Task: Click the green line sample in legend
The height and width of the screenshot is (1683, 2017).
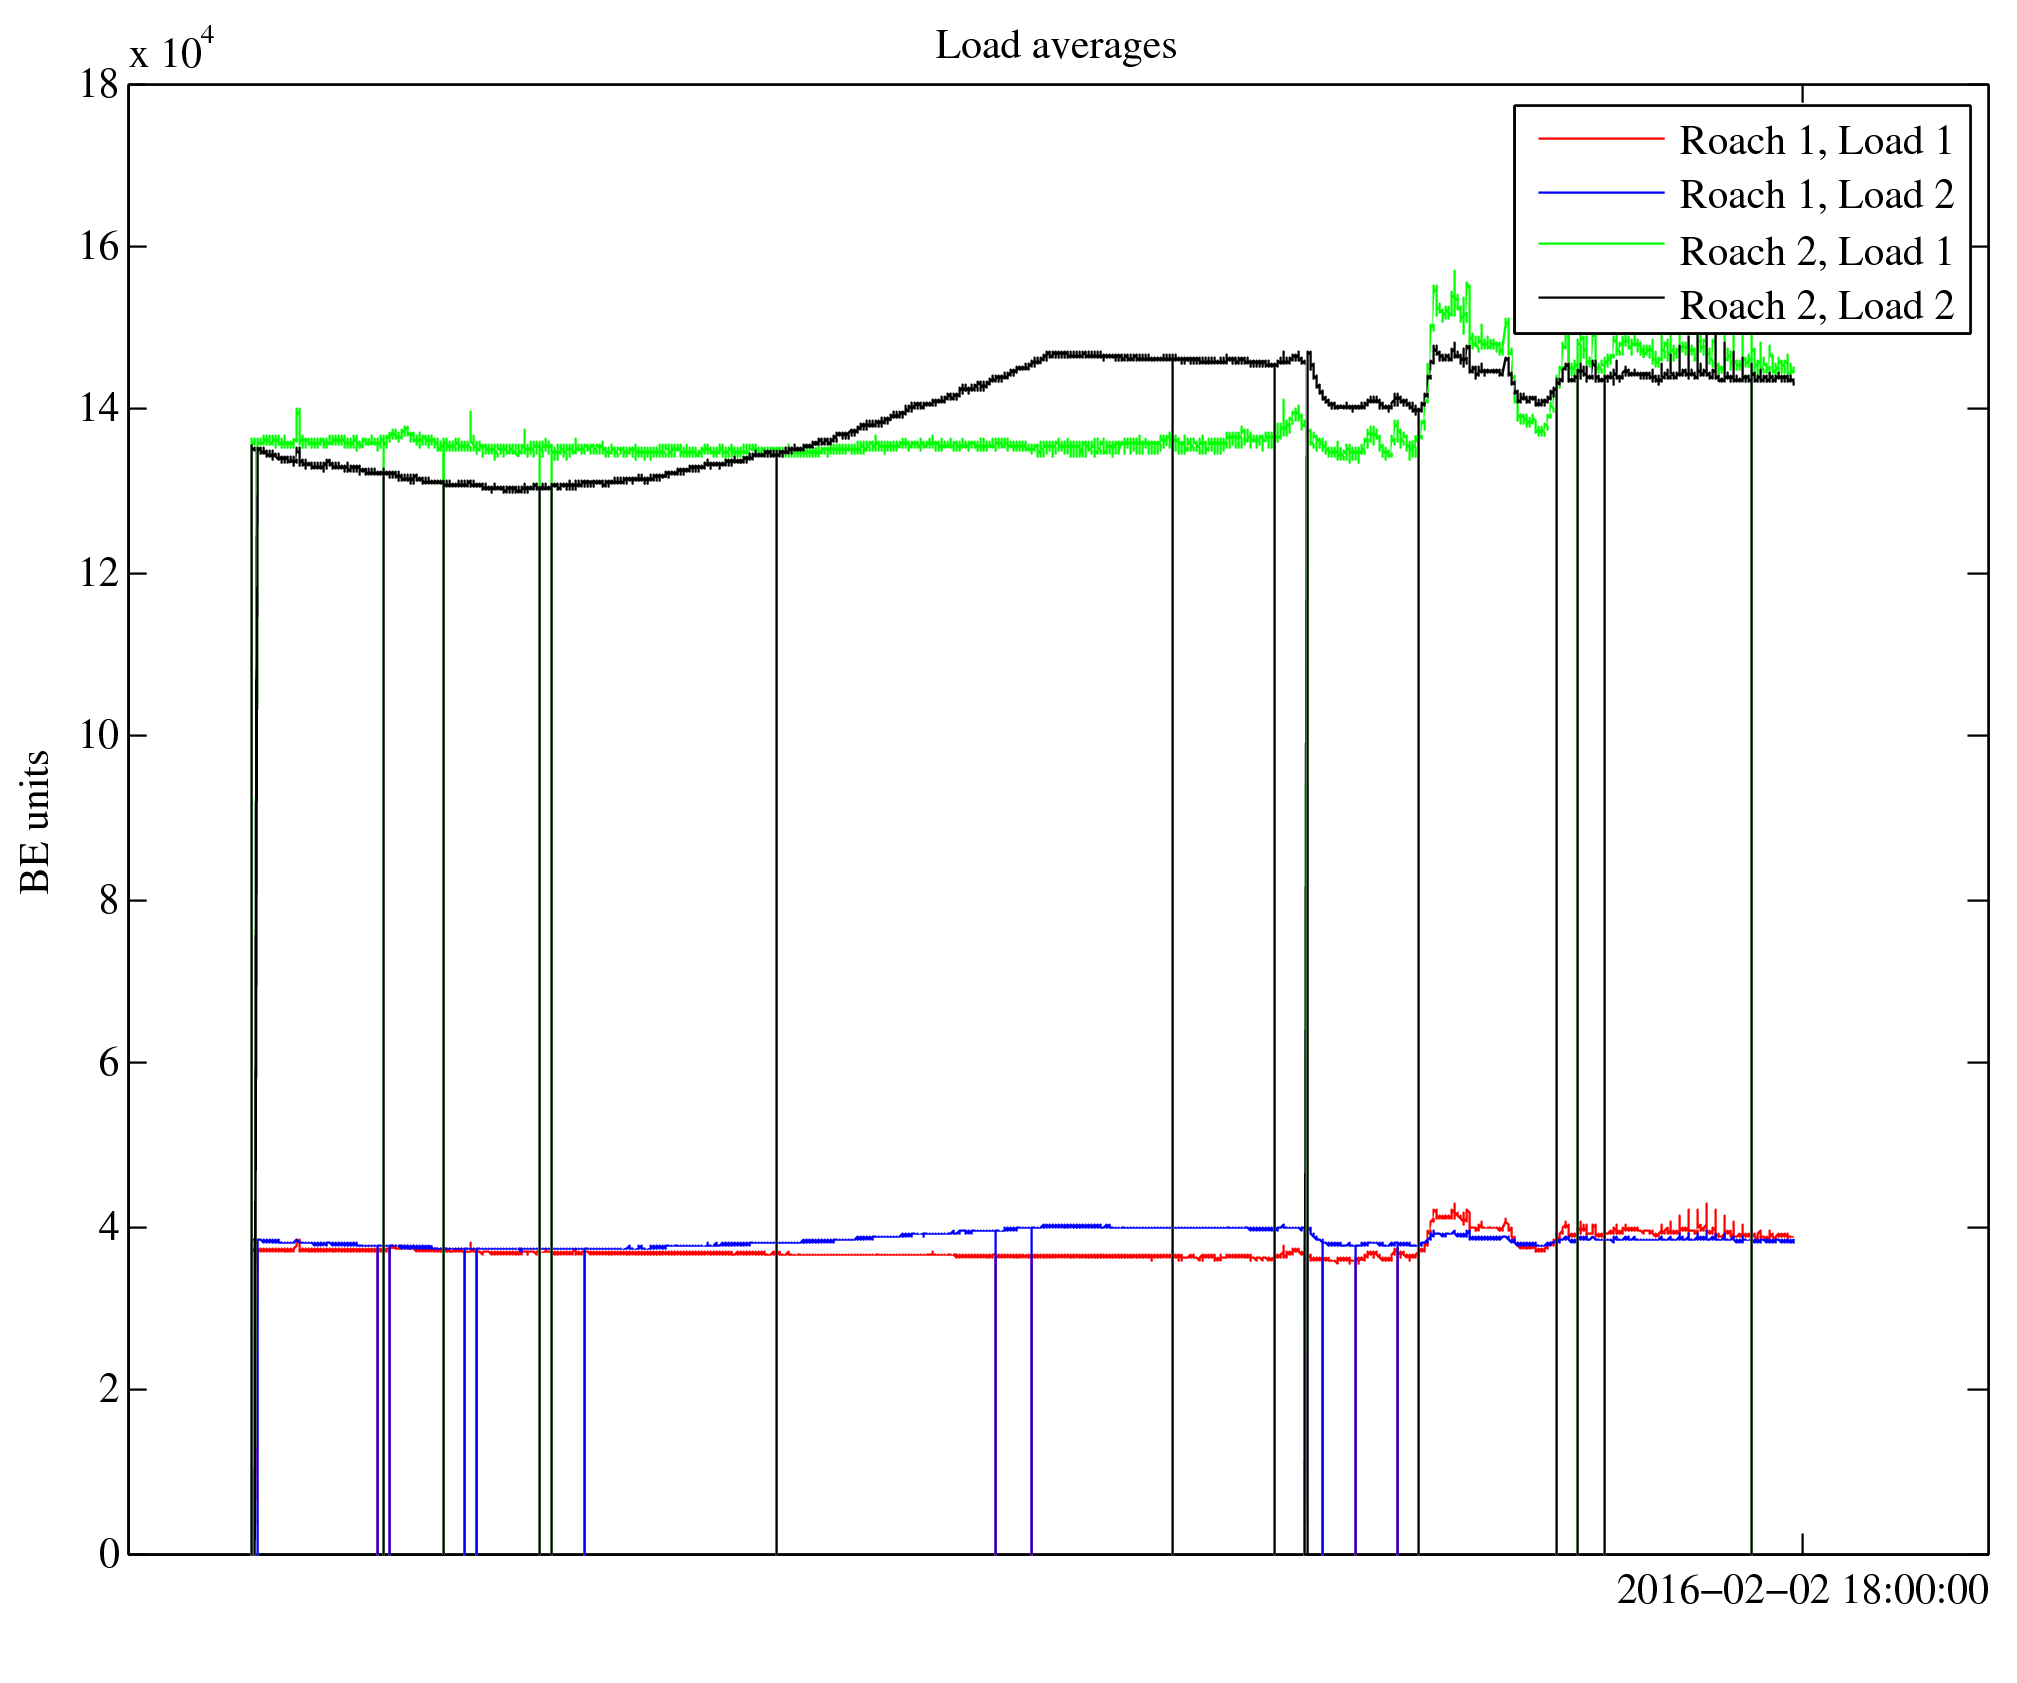Action: 1600,243
